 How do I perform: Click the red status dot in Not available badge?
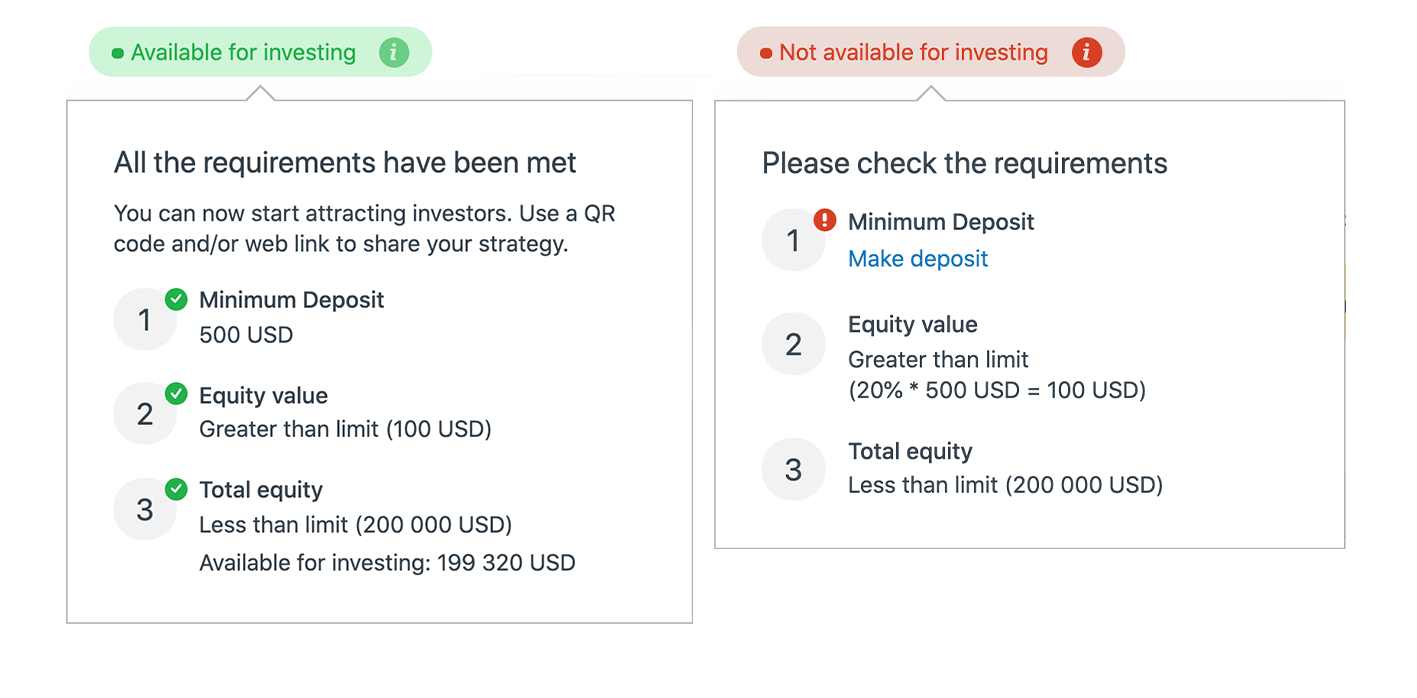[x=766, y=54]
